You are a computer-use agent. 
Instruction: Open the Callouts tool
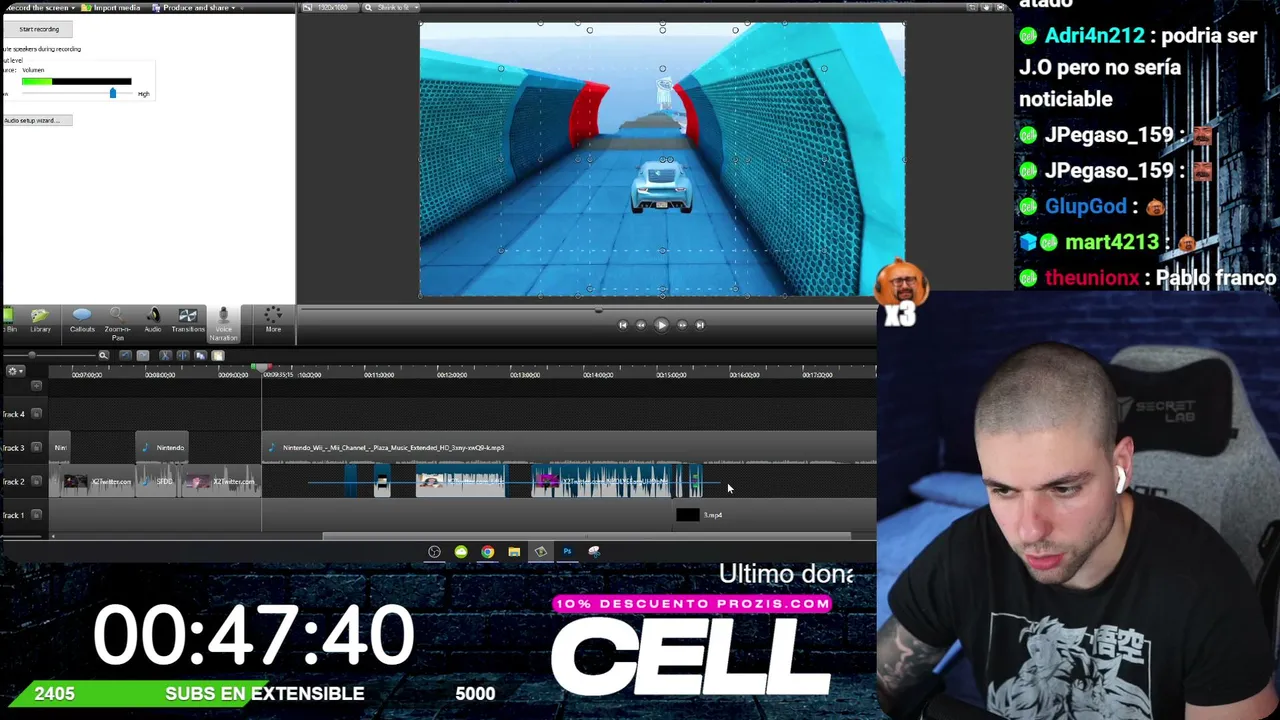tap(82, 321)
